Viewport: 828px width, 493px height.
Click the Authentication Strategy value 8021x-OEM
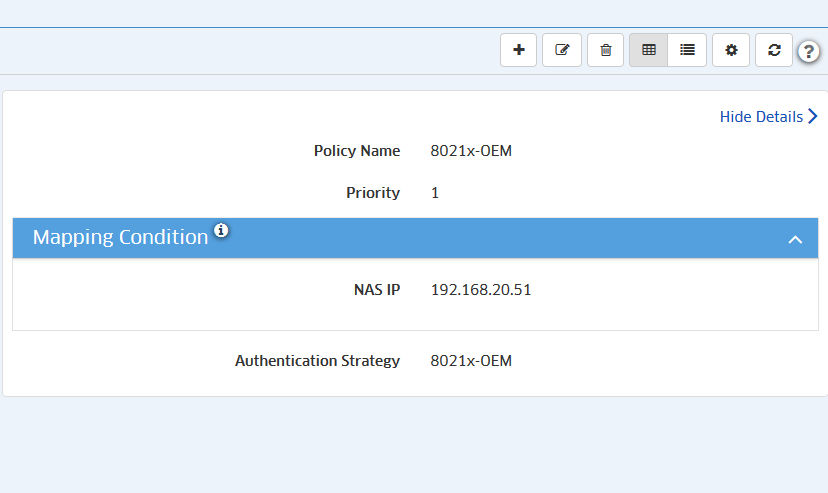coord(471,360)
